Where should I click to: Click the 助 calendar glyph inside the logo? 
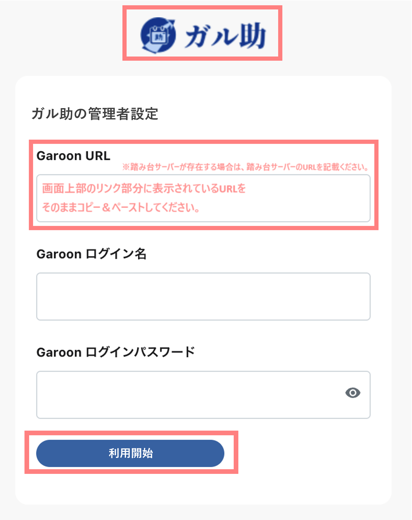tap(159, 36)
